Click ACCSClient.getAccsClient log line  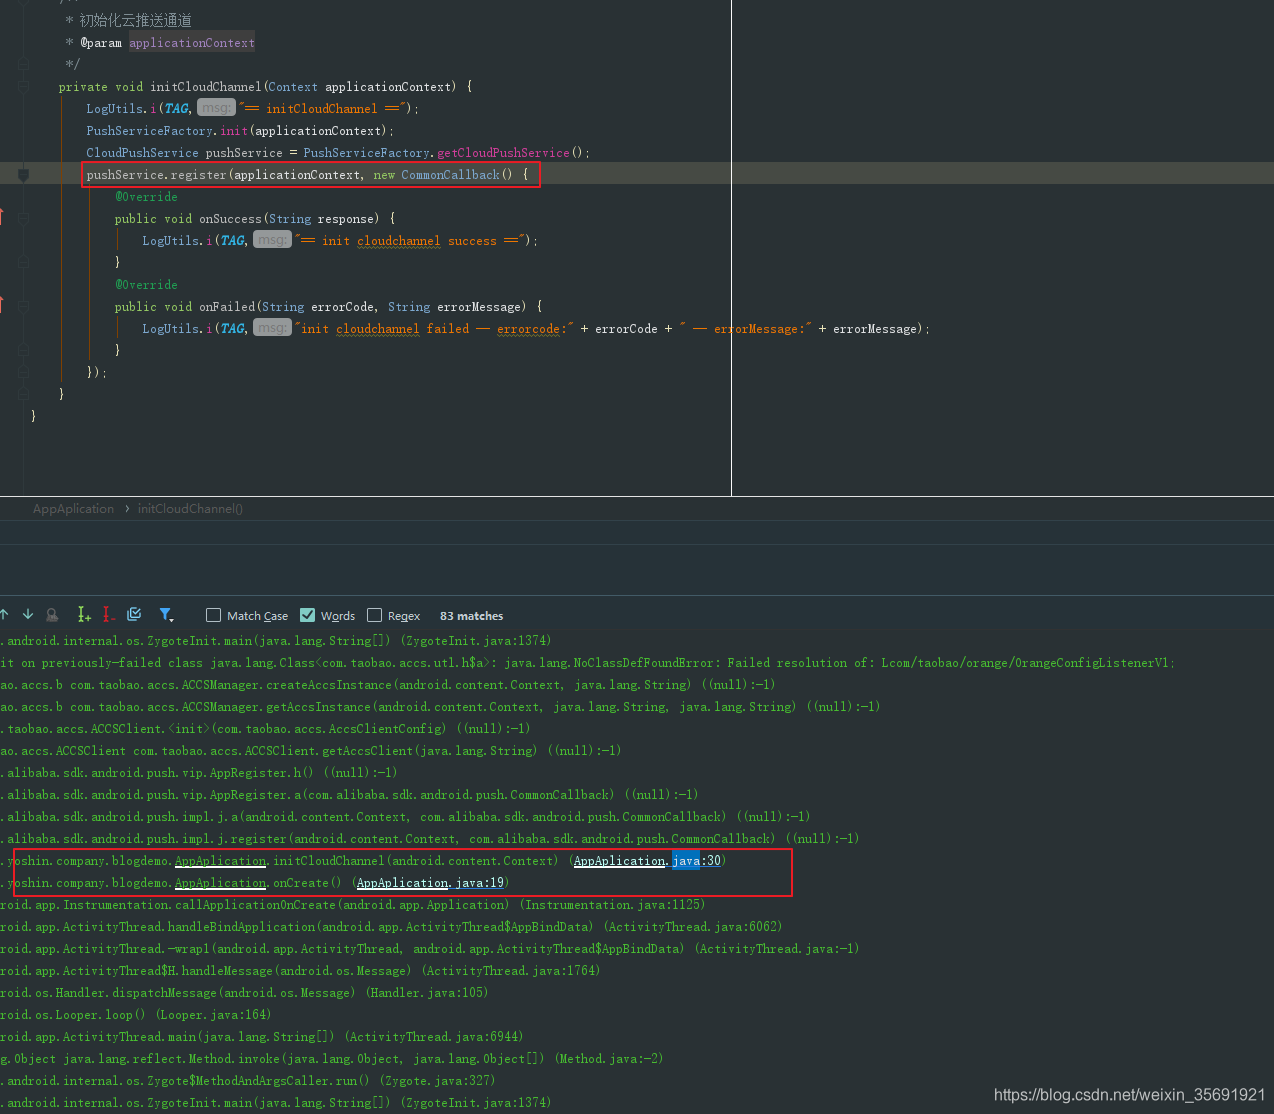tap(311, 751)
